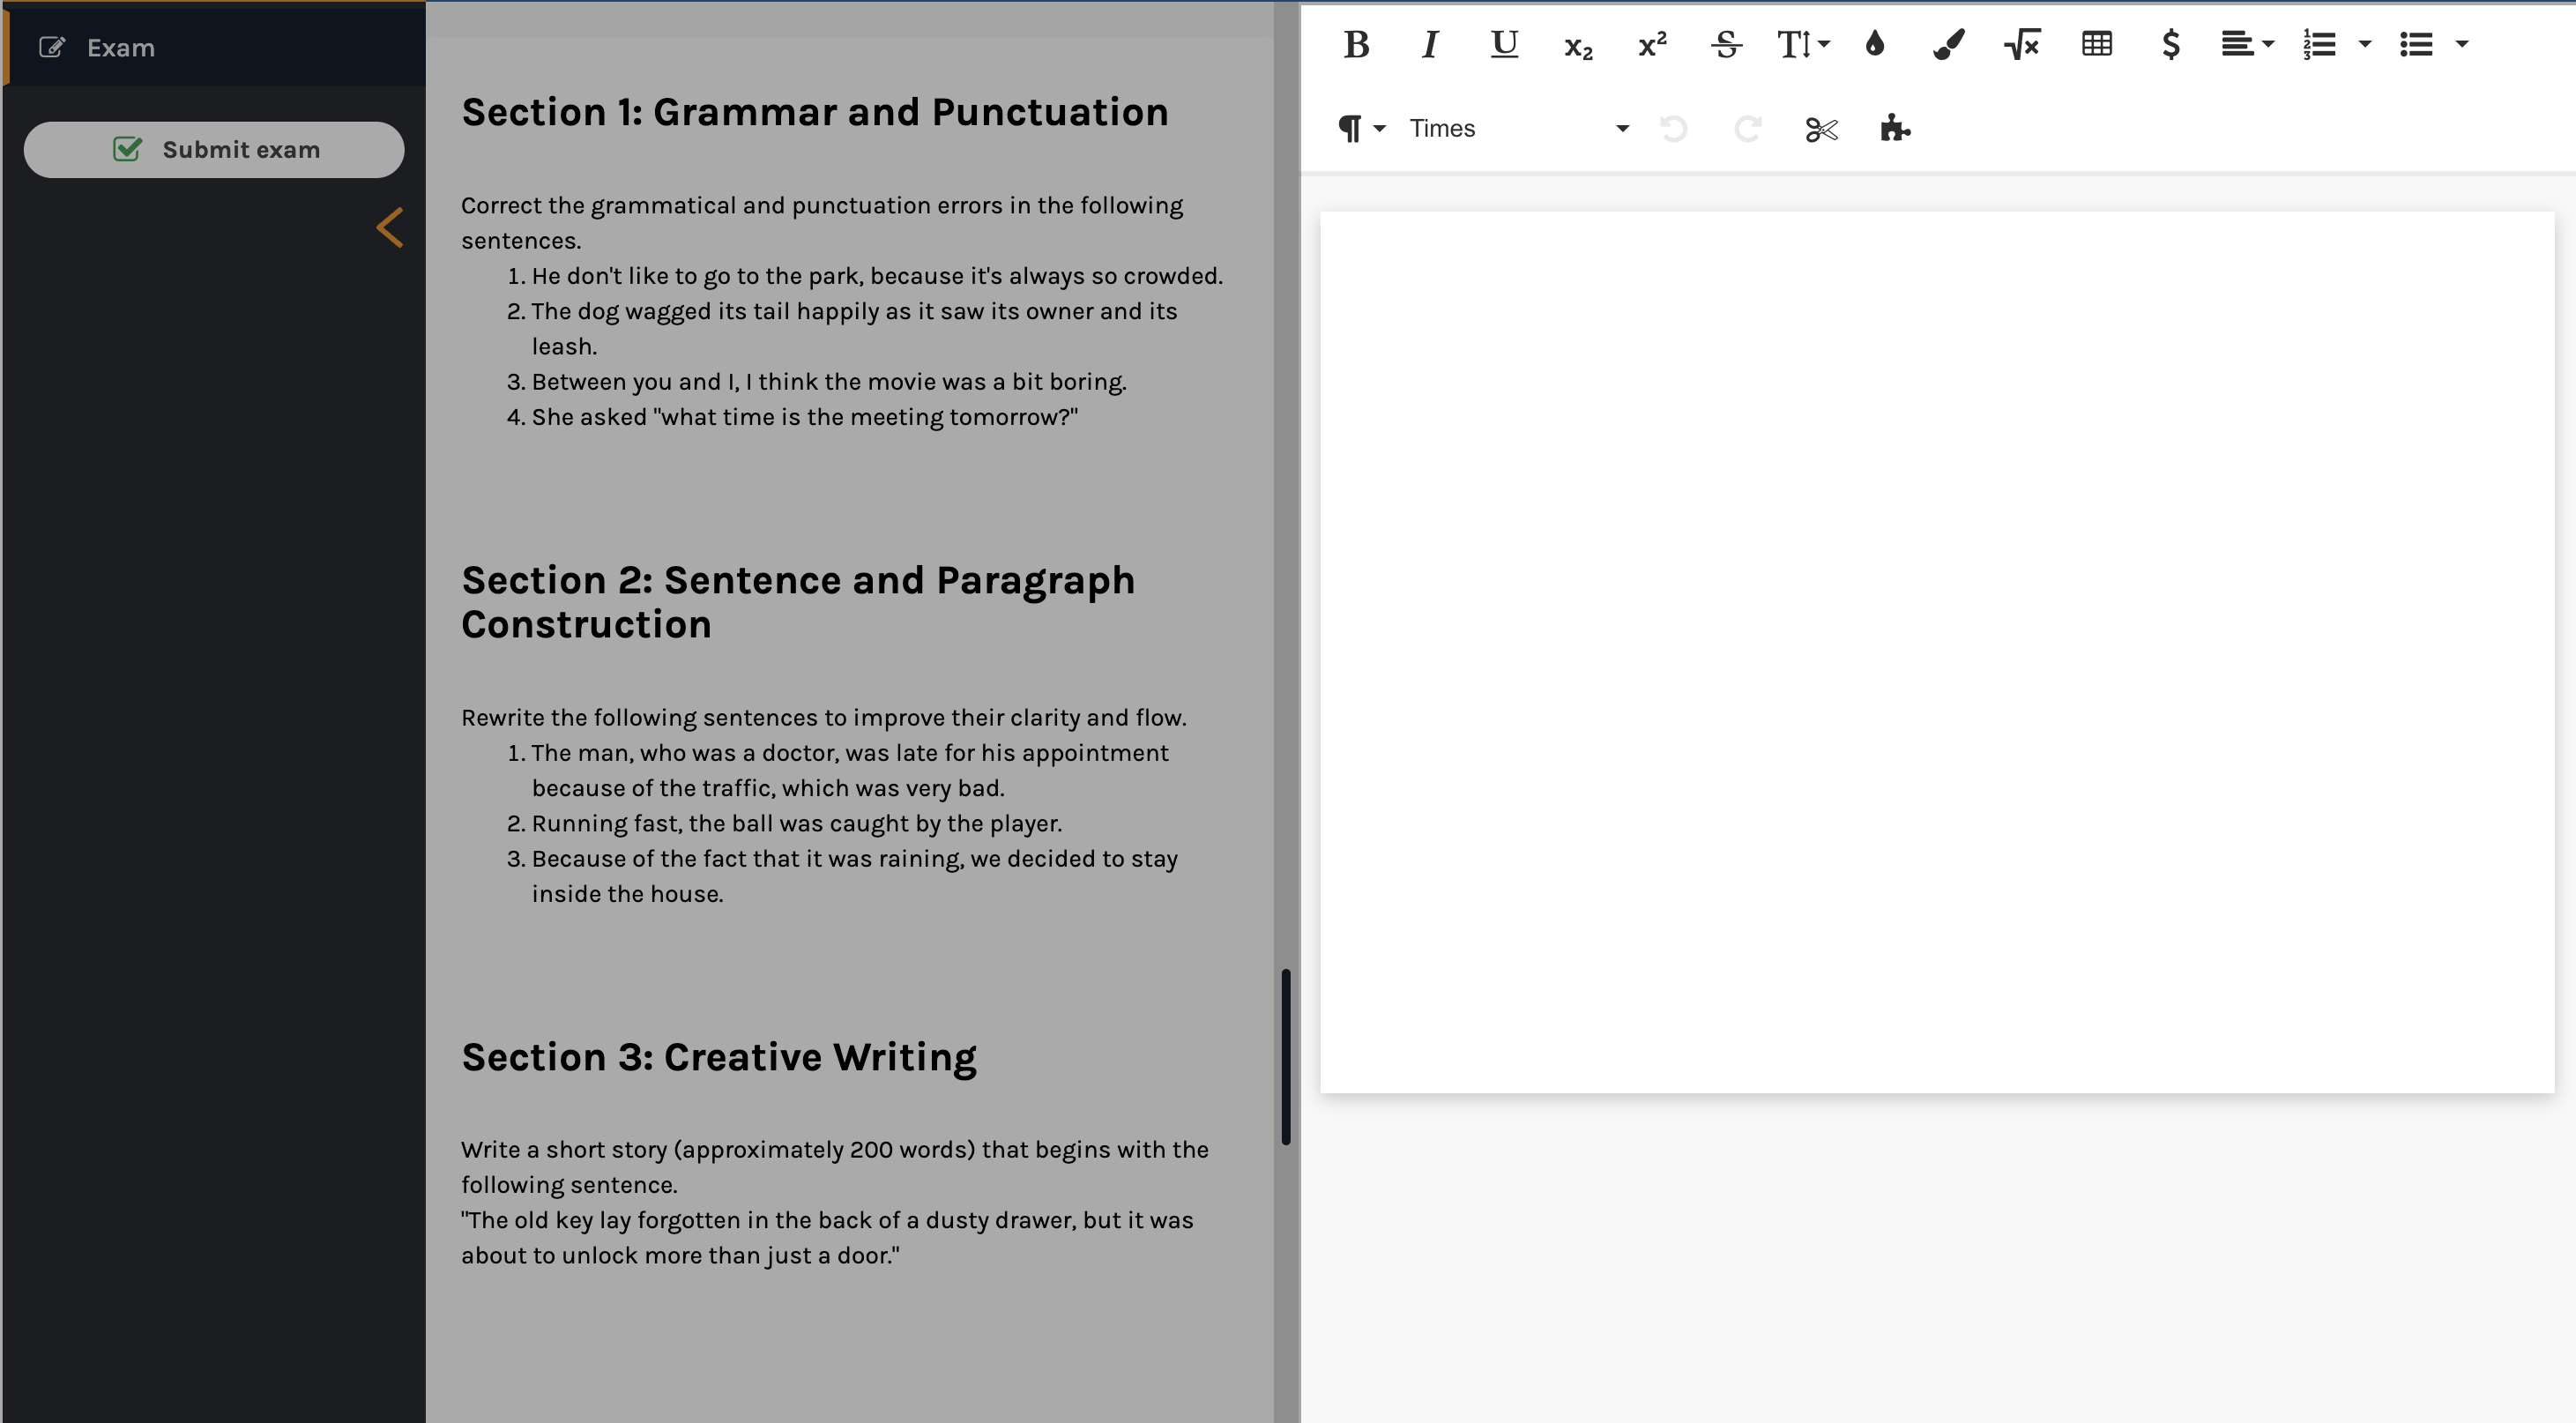The width and height of the screenshot is (2576, 1423).
Task: Open the ordered list options arrow
Action: (x=2365, y=45)
